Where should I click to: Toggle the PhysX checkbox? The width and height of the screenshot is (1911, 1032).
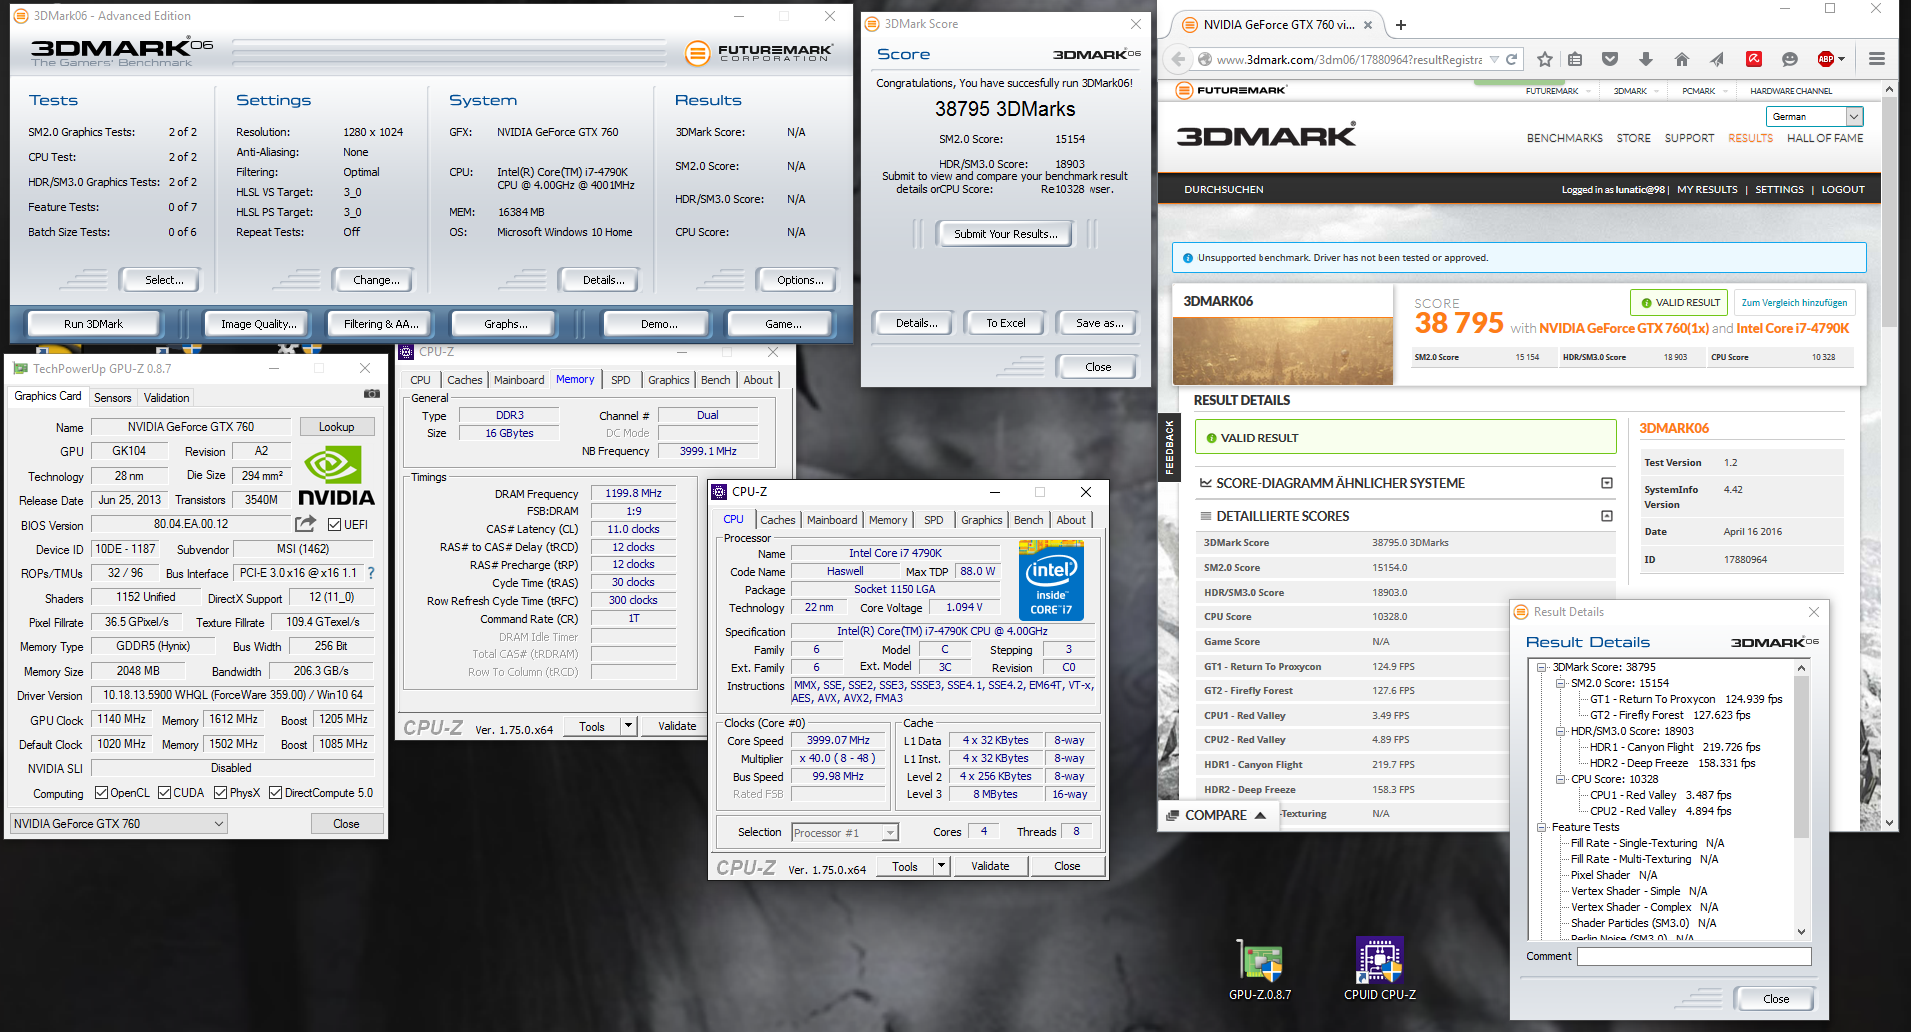(220, 793)
